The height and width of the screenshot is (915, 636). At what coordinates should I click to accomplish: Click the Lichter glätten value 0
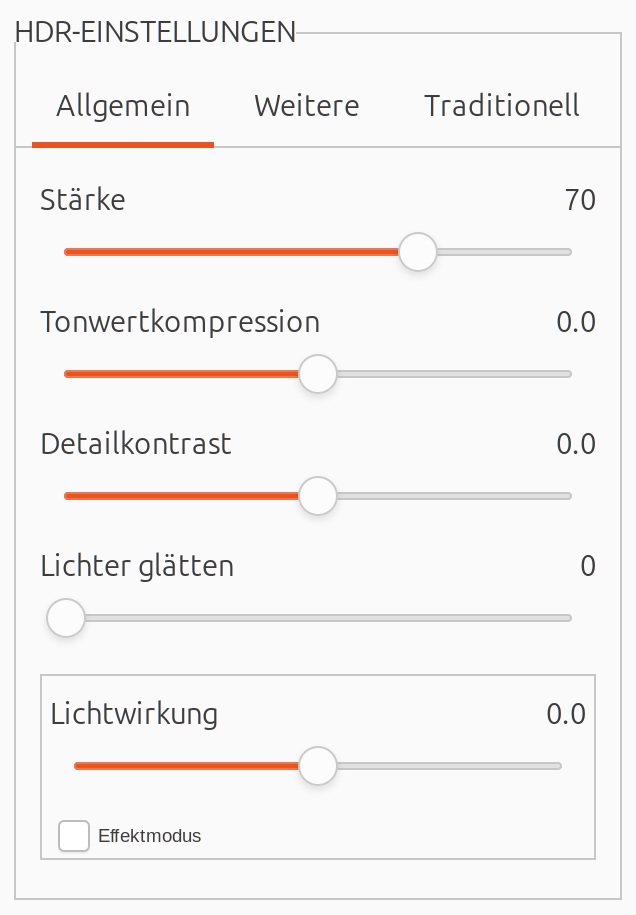[x=588, y=566]
